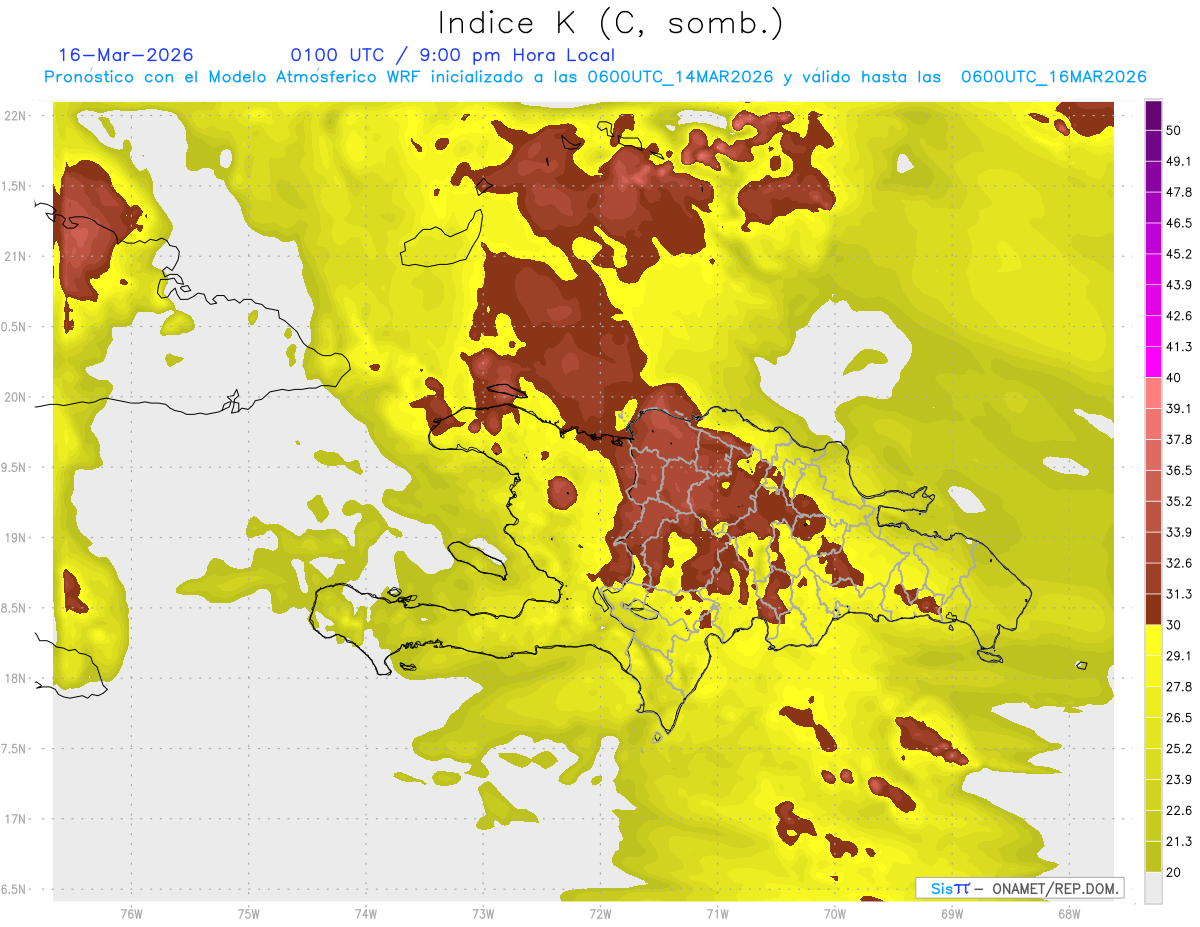Click the '30' colorbar value
Viewport: 1200px width, 927px height.
(1174, 625)
